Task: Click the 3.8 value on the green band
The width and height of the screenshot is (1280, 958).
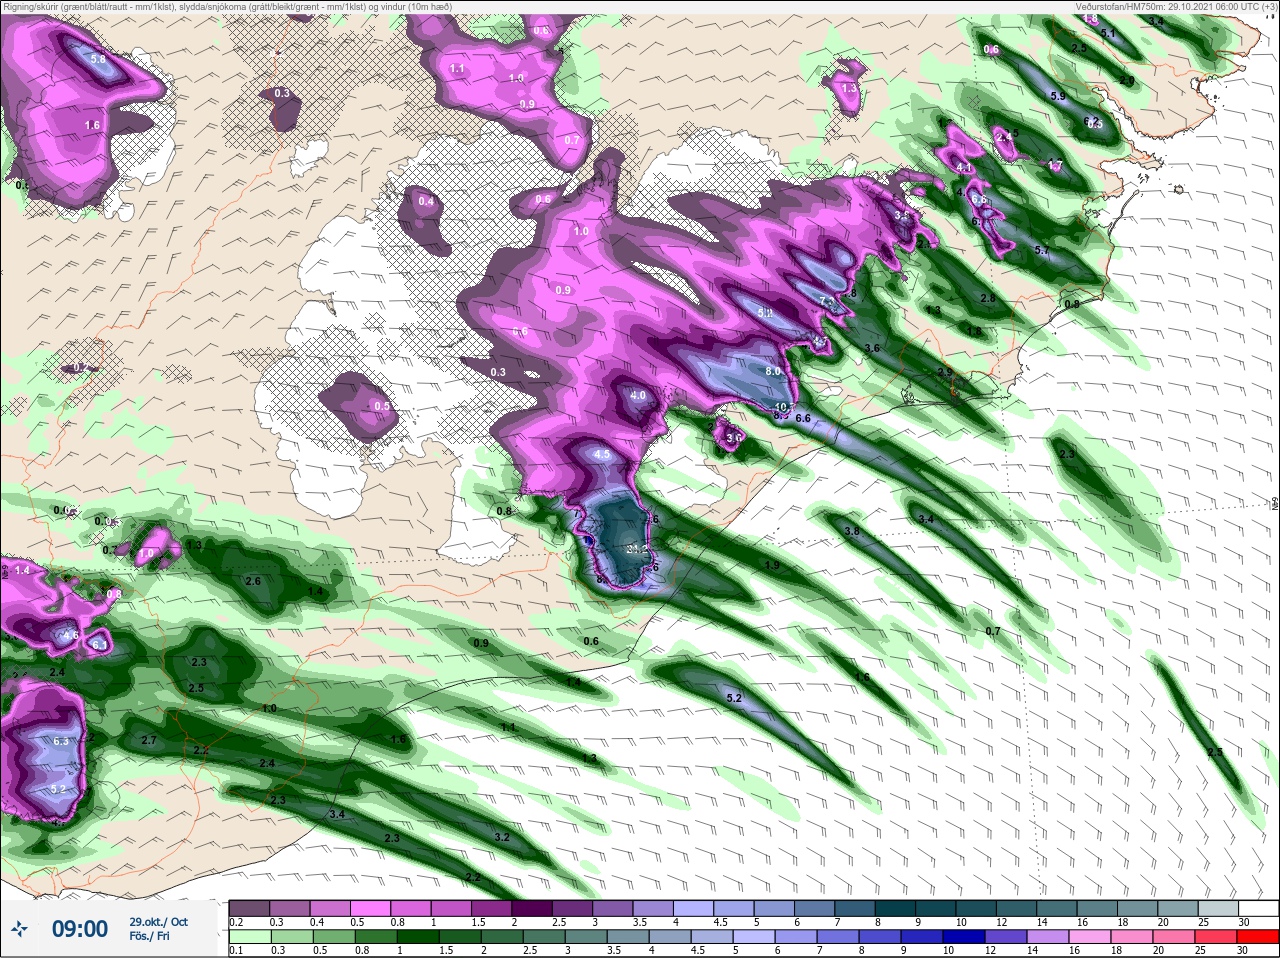Action: click(x=852, y=531)
